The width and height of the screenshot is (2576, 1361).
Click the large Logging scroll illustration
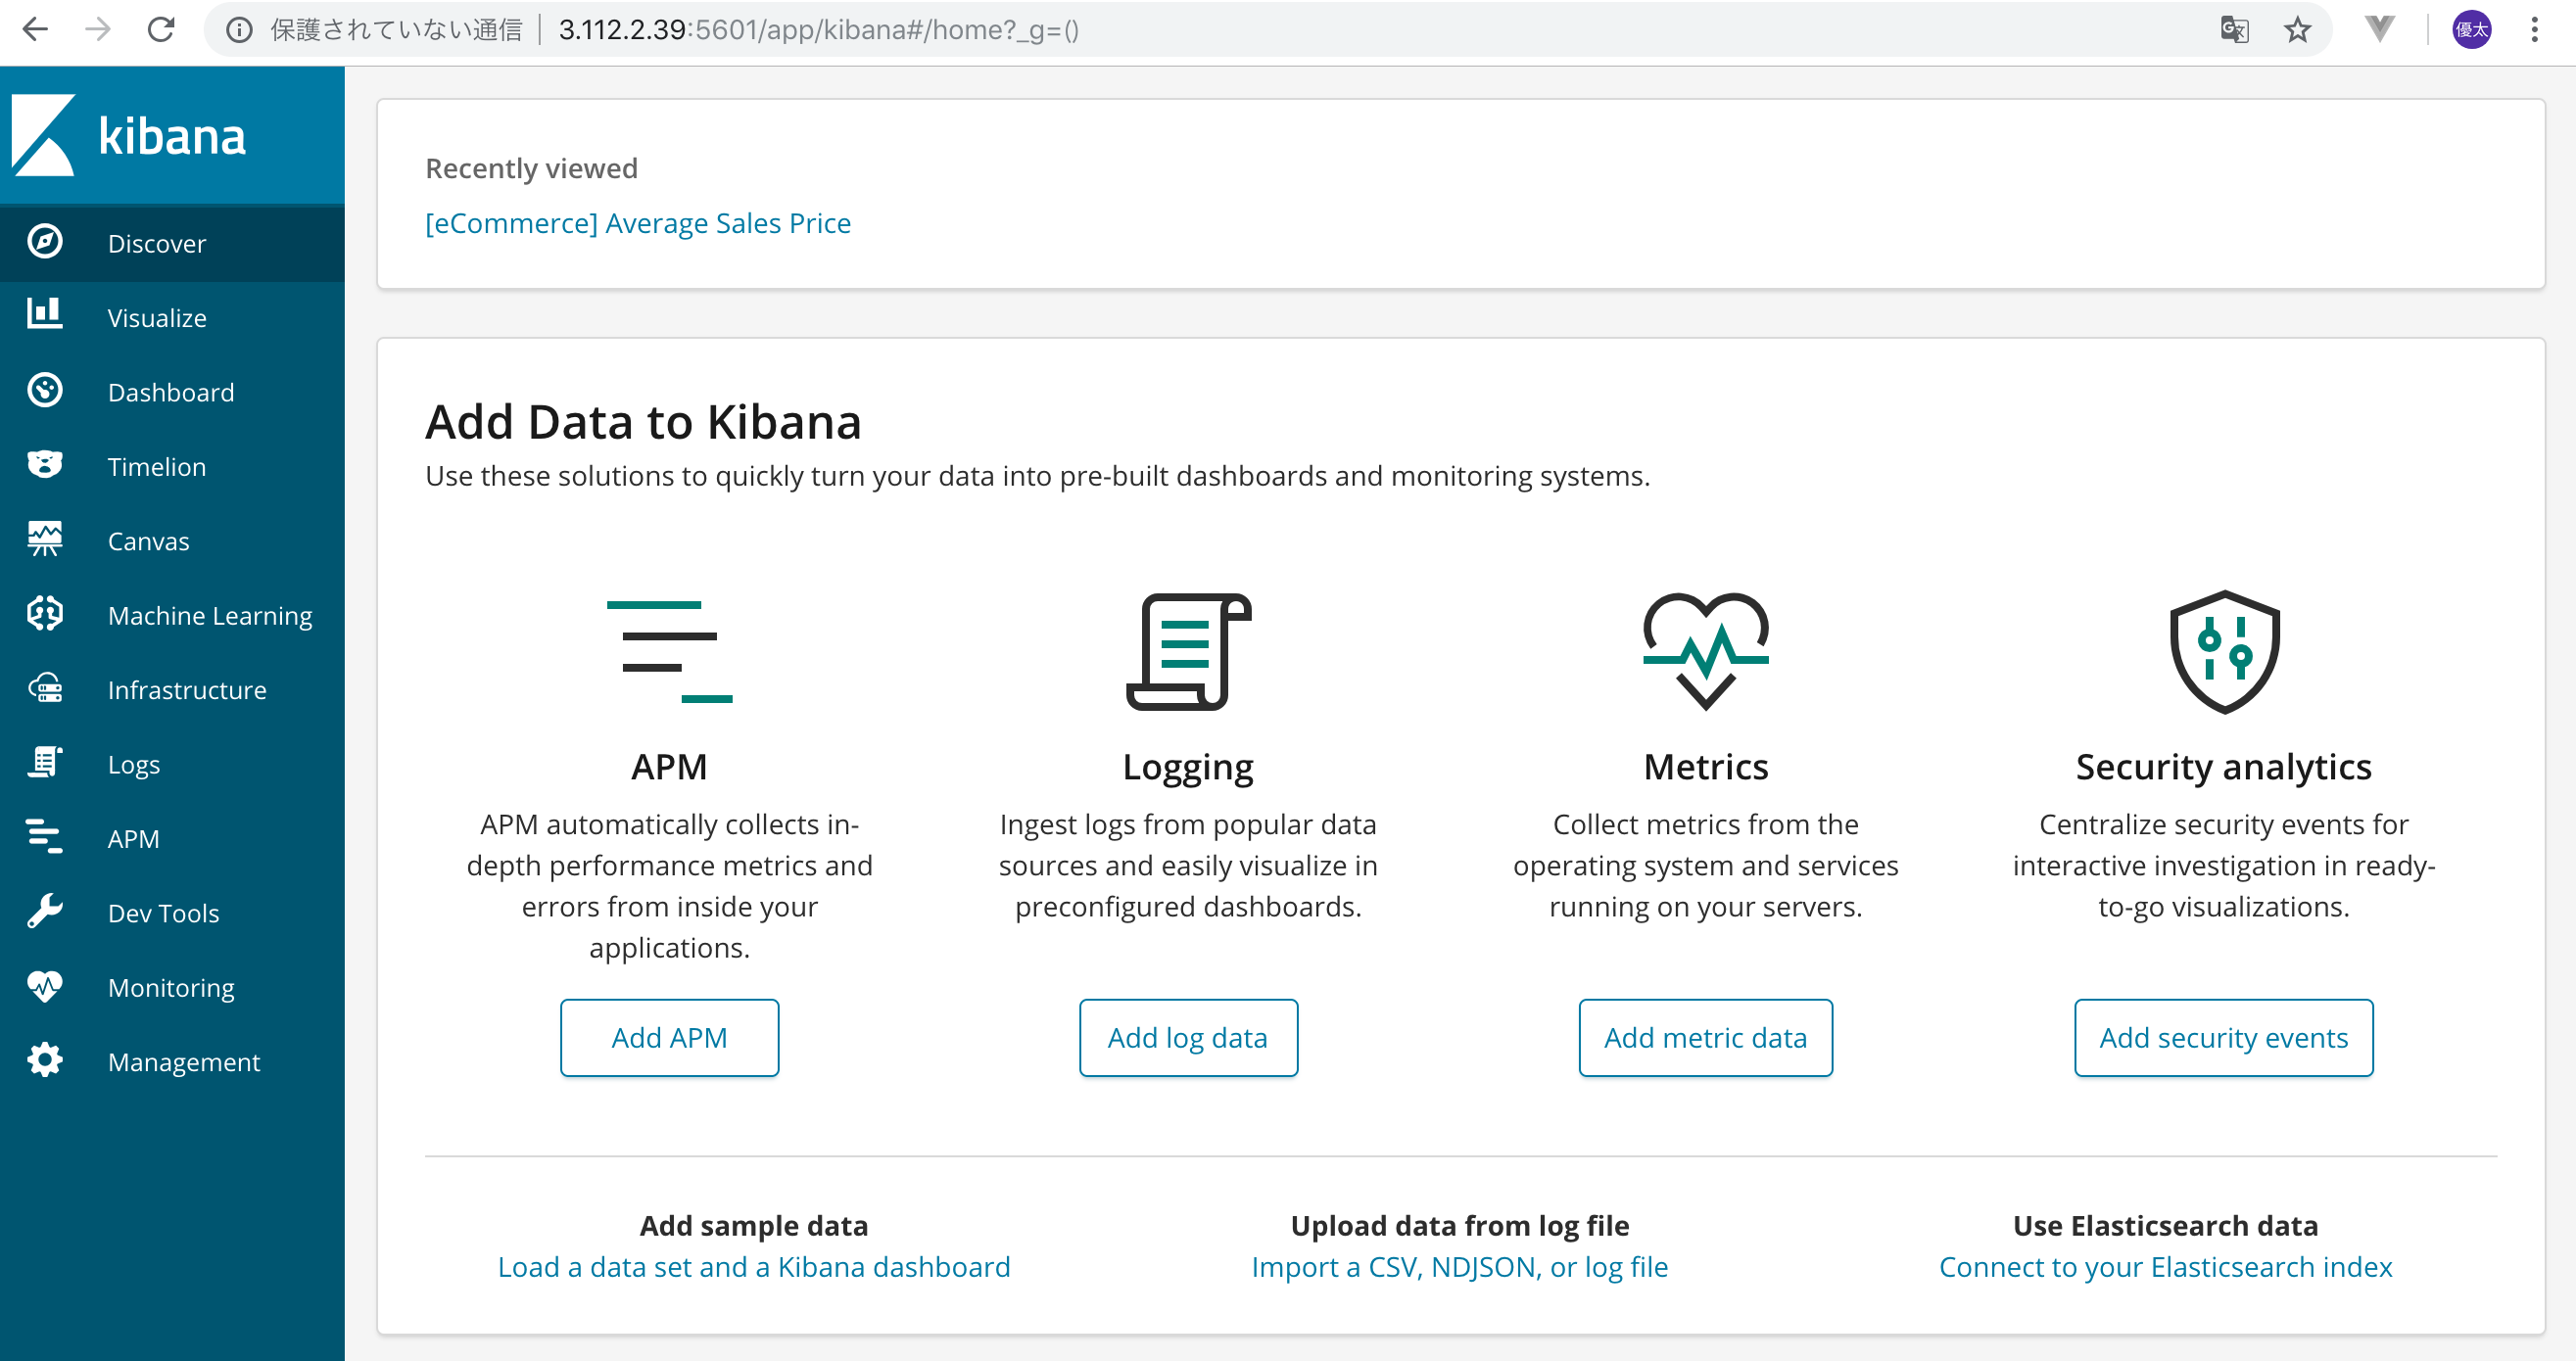point(1188,652)
